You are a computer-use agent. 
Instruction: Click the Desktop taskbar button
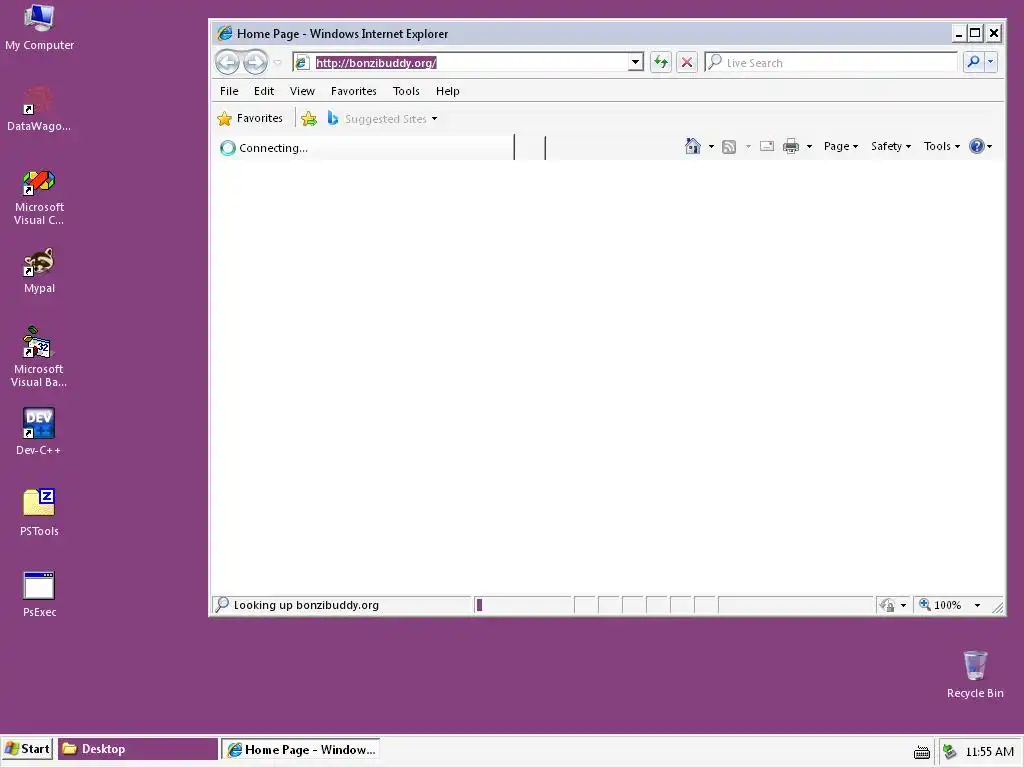138,749
